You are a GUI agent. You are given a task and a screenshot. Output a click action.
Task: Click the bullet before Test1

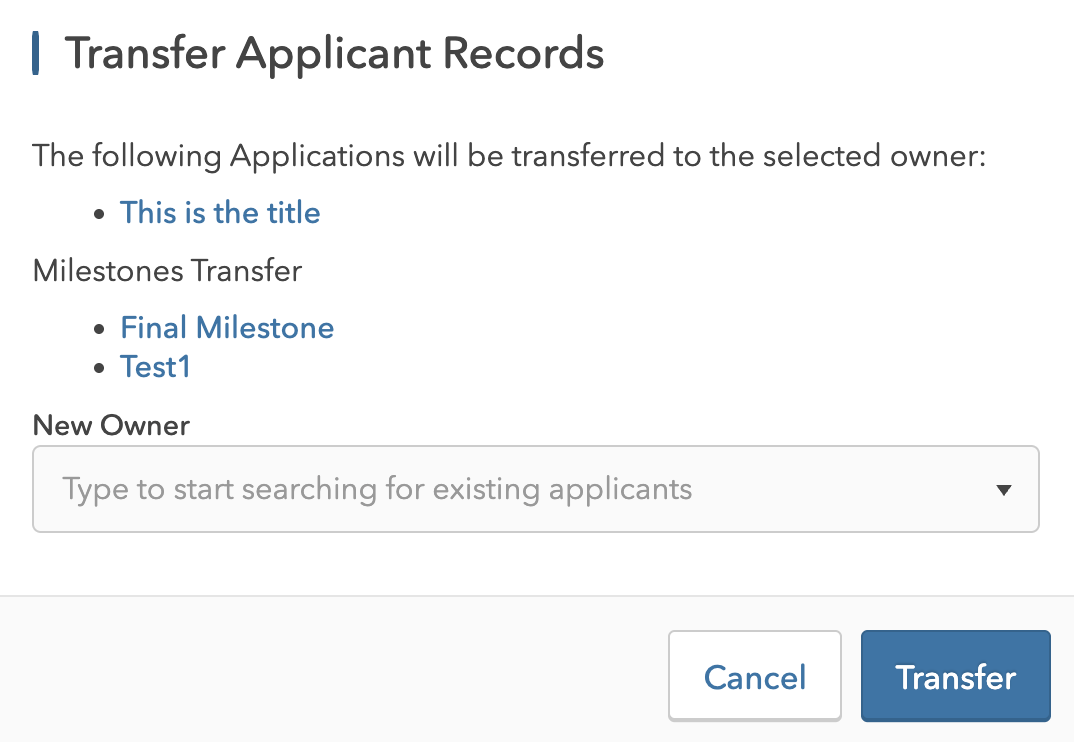99,369
